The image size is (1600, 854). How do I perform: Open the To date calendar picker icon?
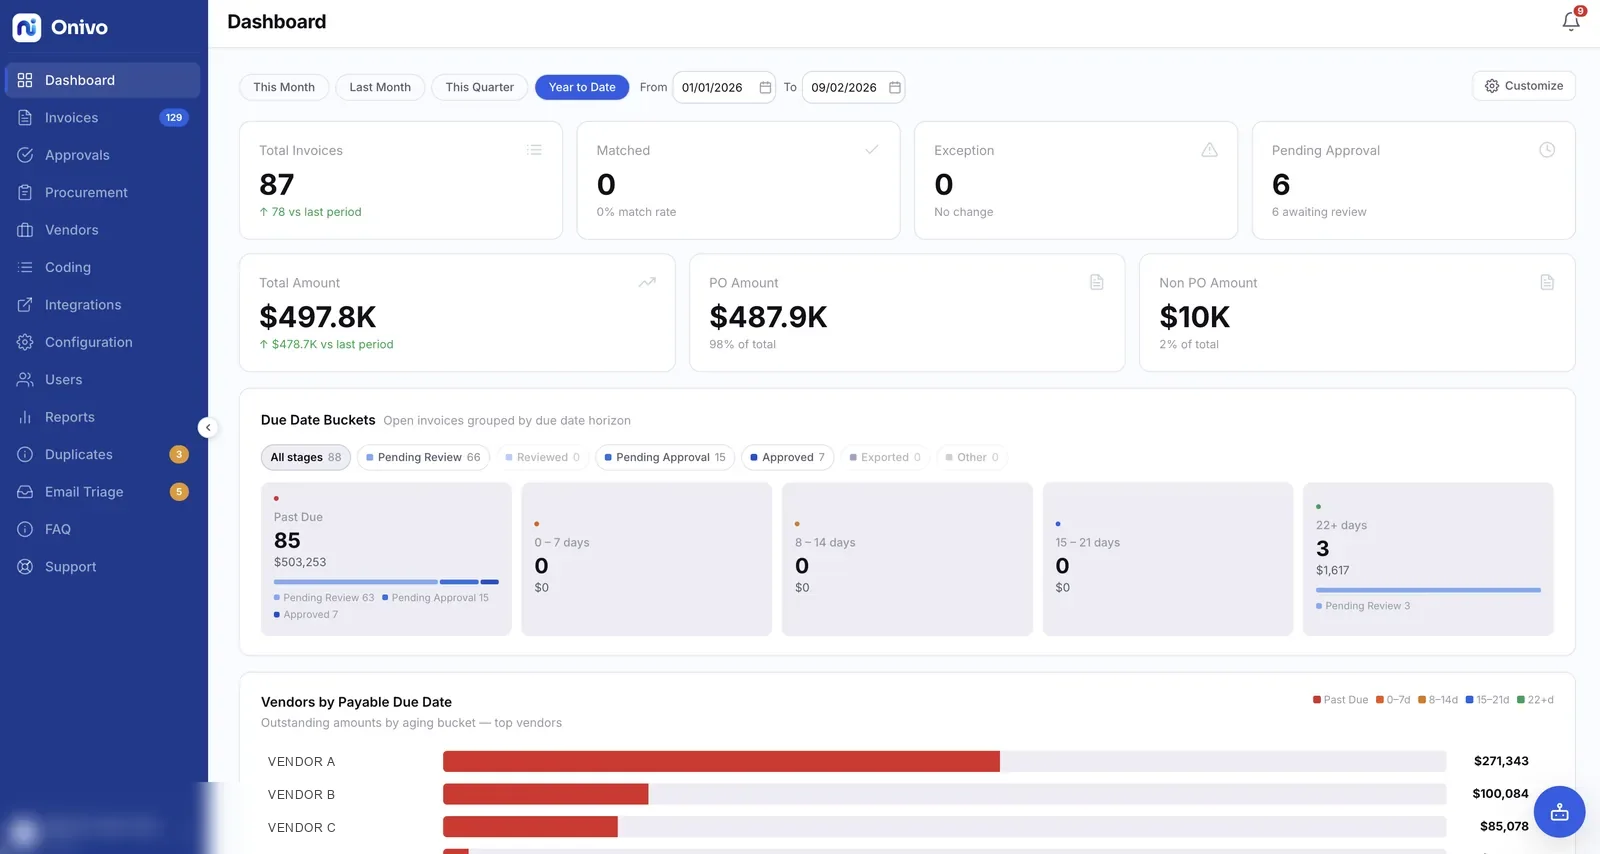click(895, 87)
